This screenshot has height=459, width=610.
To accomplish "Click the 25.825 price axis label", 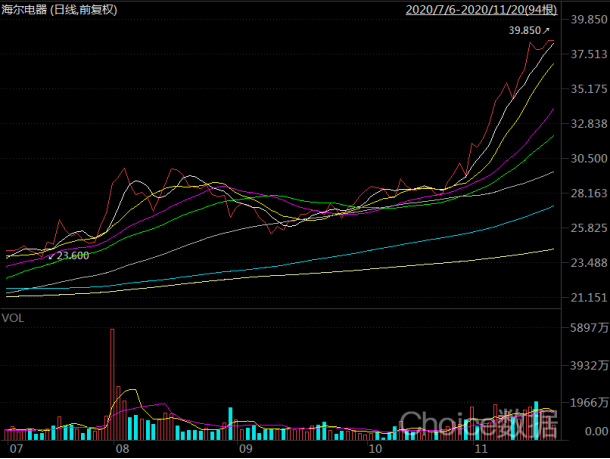I will click(589, 228).
